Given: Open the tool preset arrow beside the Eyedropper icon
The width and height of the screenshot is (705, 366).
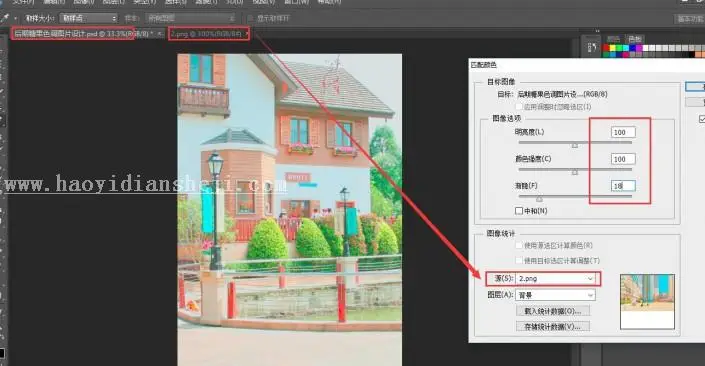Looking at the screenshot, I should pos(16,18).
